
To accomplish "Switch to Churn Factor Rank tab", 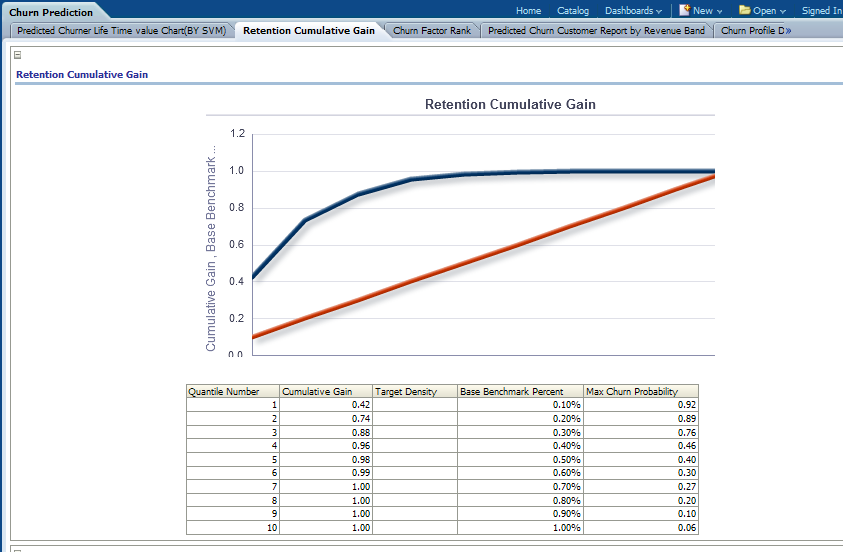I will click(431, 31).
